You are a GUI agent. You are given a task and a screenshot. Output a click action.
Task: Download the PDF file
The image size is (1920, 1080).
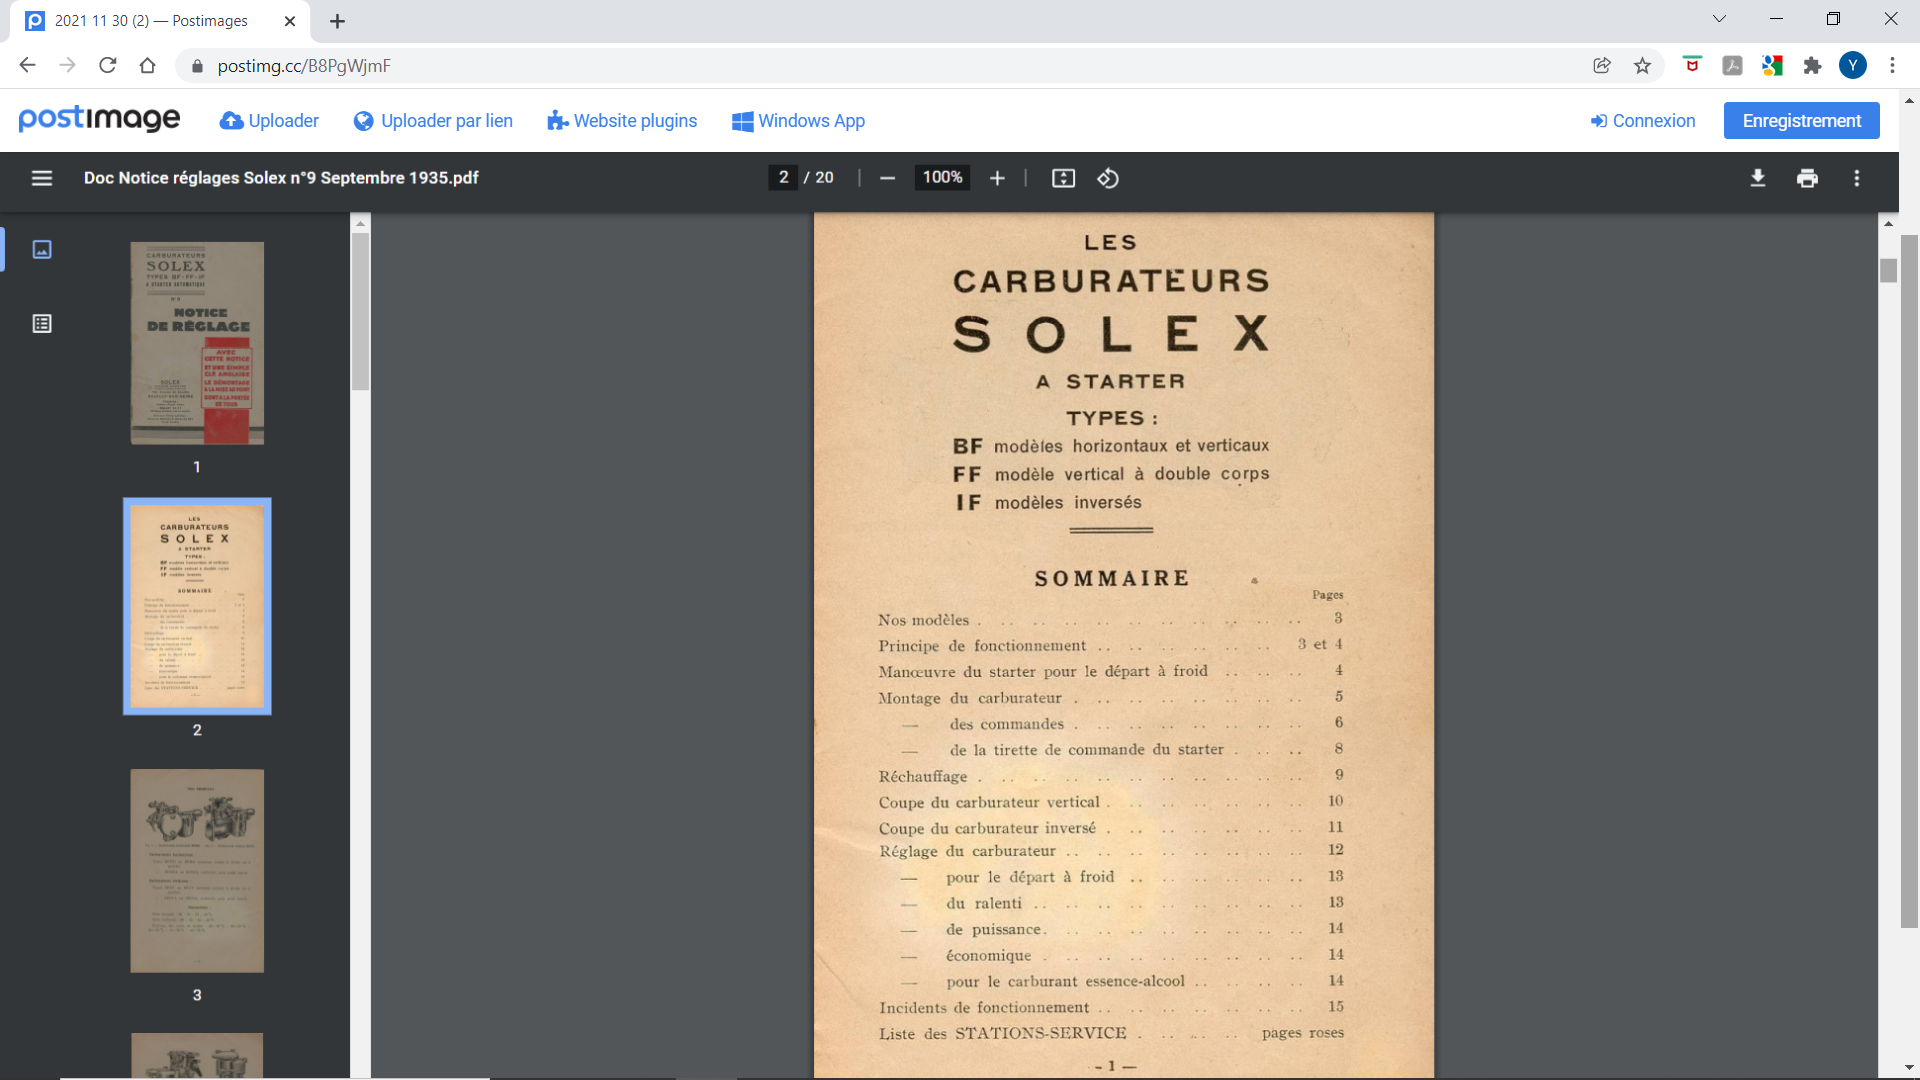pos(1758,178)
